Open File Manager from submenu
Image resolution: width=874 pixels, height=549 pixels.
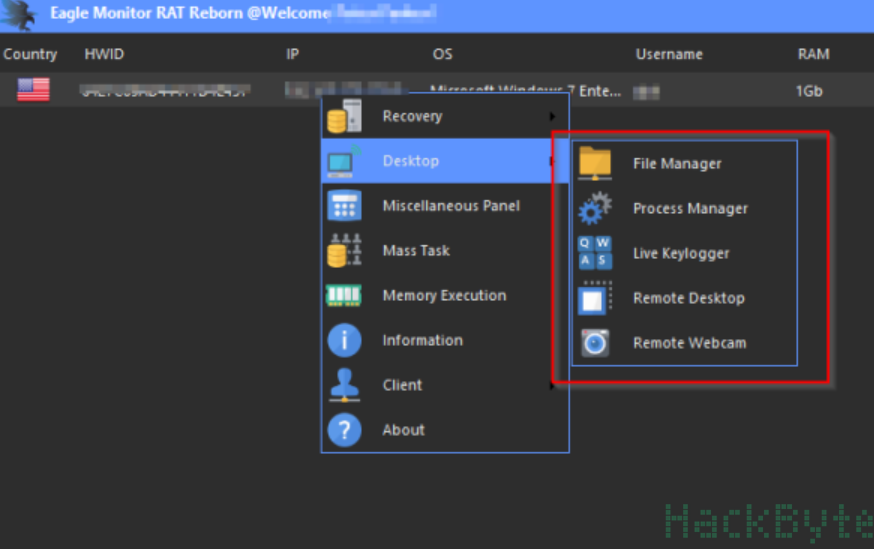(684, 163)
